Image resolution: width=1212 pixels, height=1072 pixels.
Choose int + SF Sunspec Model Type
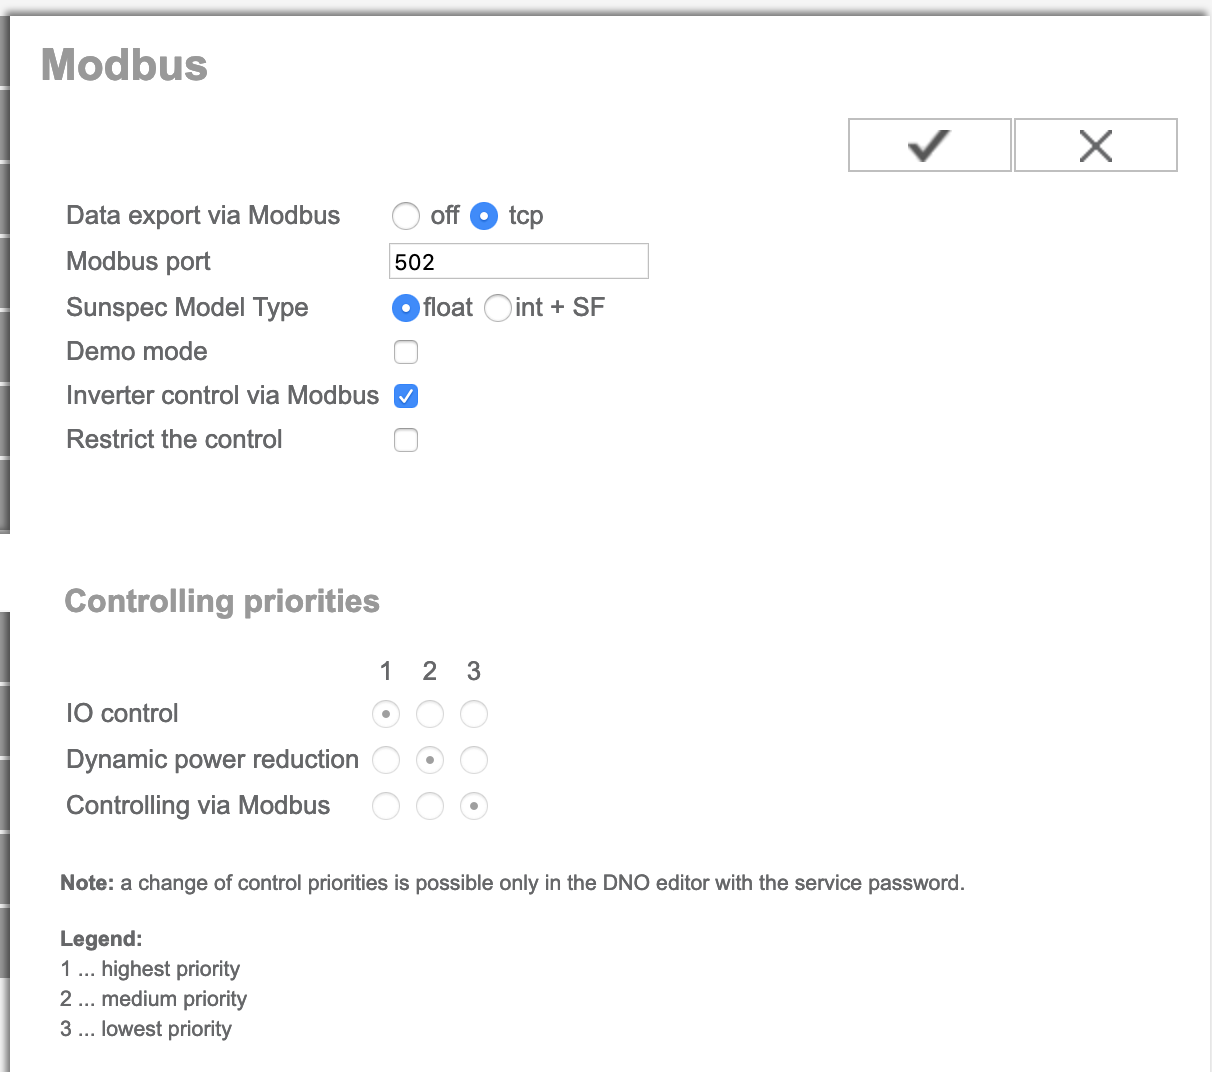498,308
